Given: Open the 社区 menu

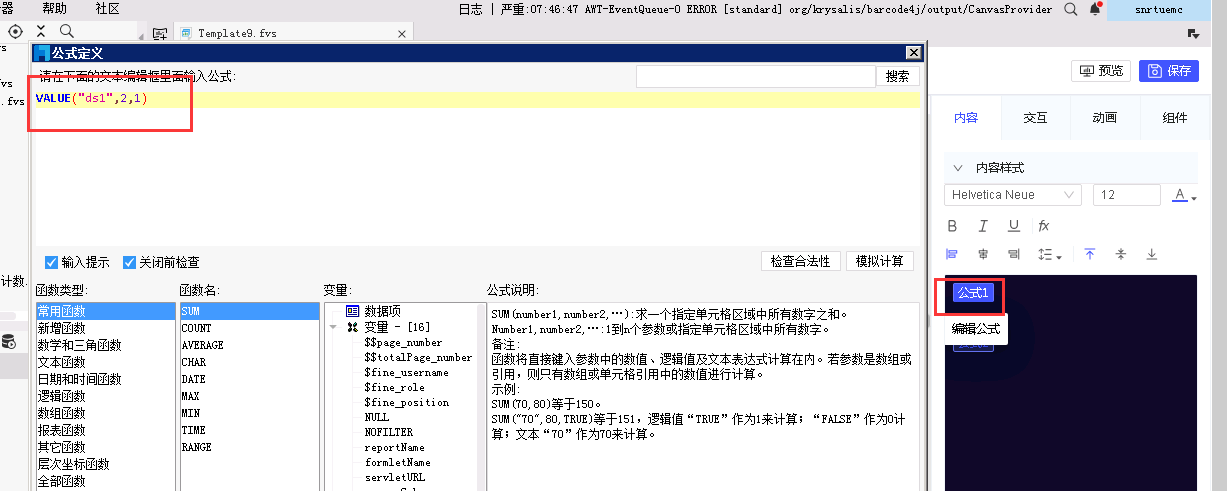Looking at the screenshot, I should (x=108, y=8).
